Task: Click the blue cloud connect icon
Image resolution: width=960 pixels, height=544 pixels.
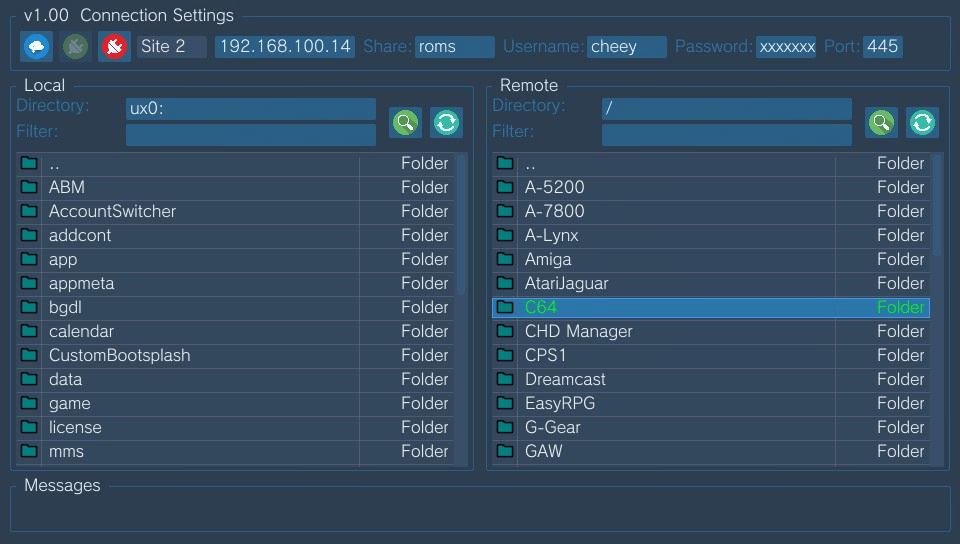Action: pyautogui.click(x=37, y=47)
